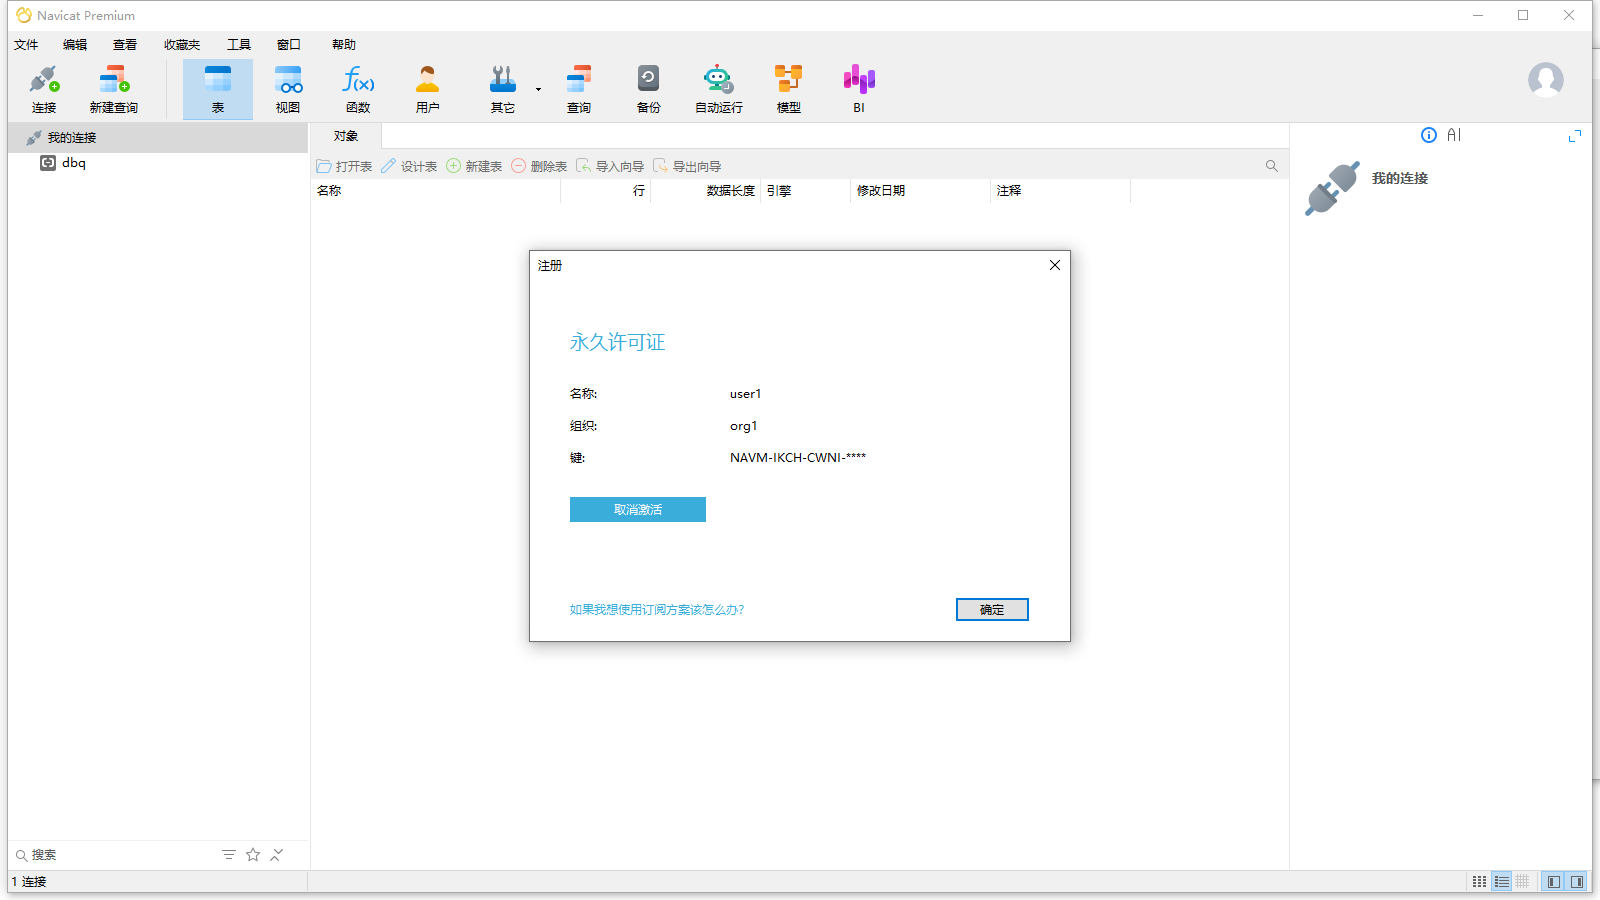Open the 模型 model tool
This screenshot has width=1600, height=900.
coord(789,89)
